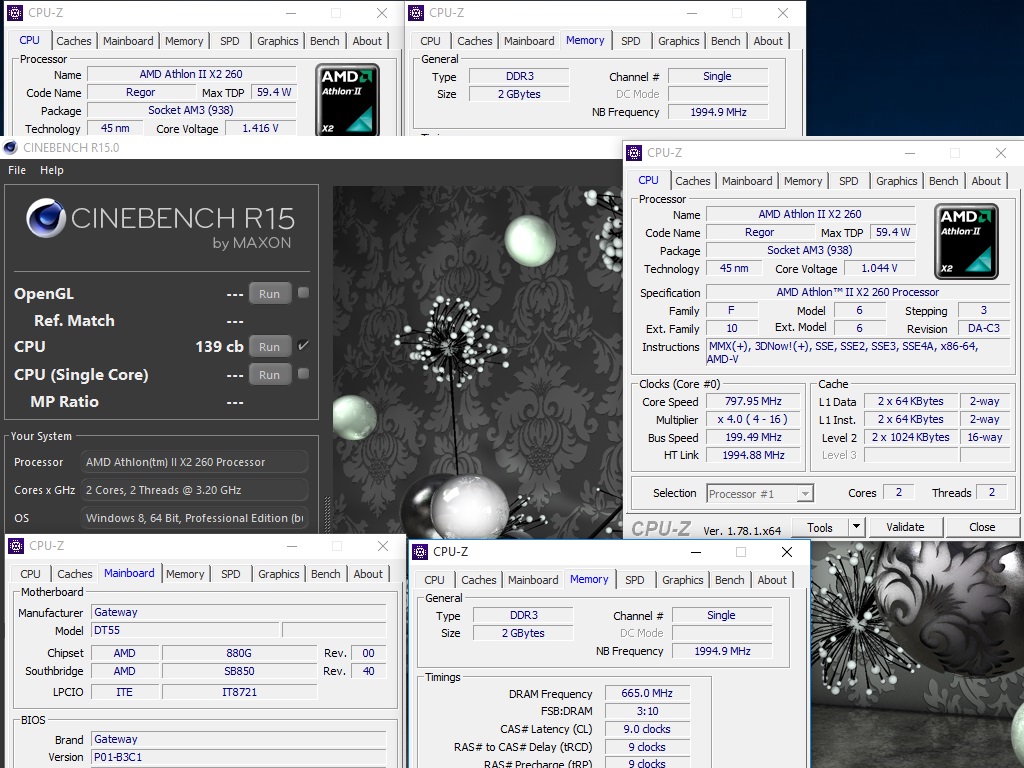Screen dimensions: 1024x768
Task: Click the Cinebench panel resize grip handle
Action: pos(327,516)
